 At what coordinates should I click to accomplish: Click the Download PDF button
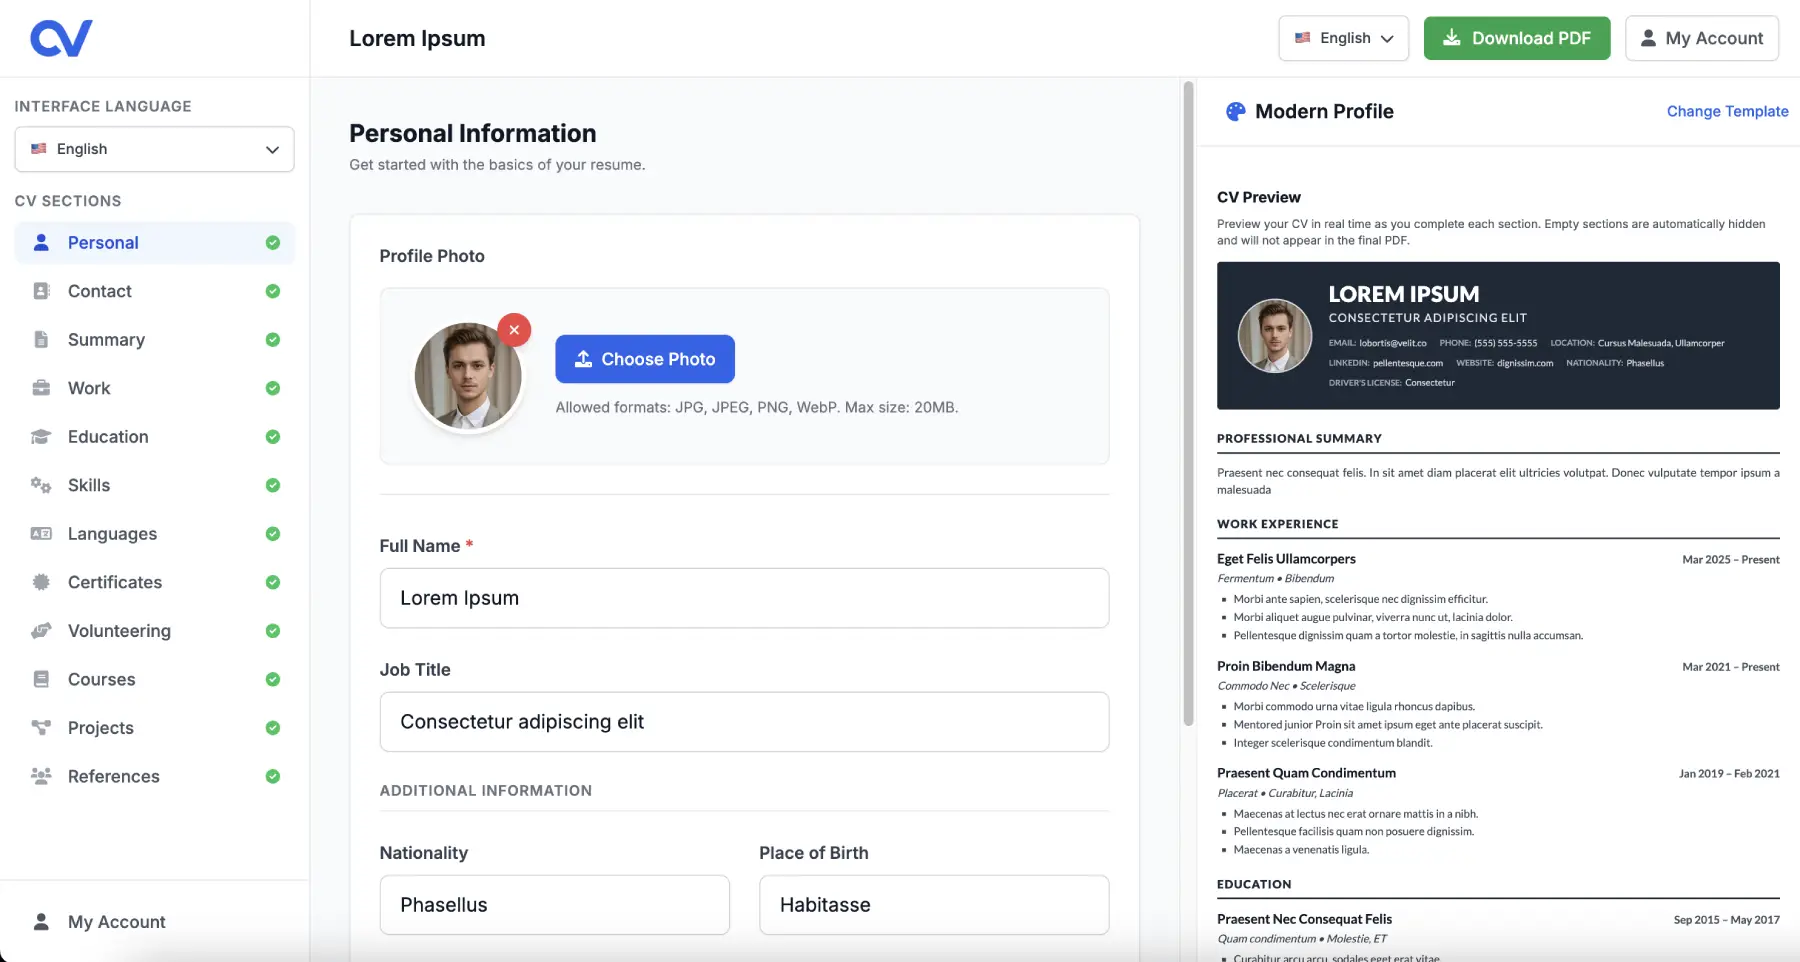1516,38
